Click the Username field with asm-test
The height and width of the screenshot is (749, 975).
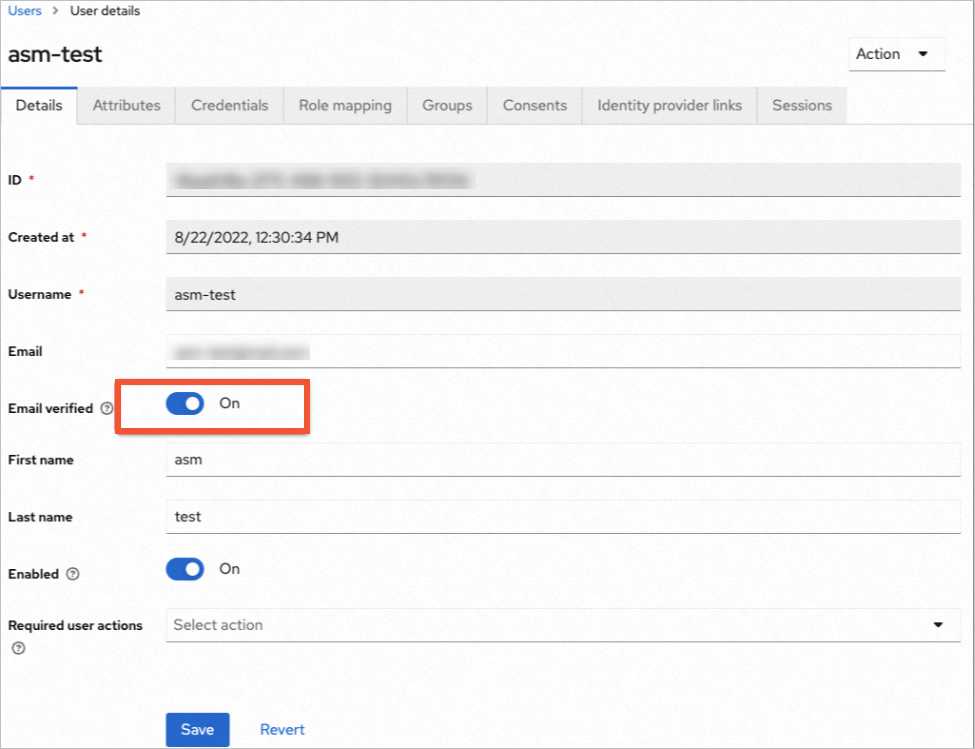(563, 294)
